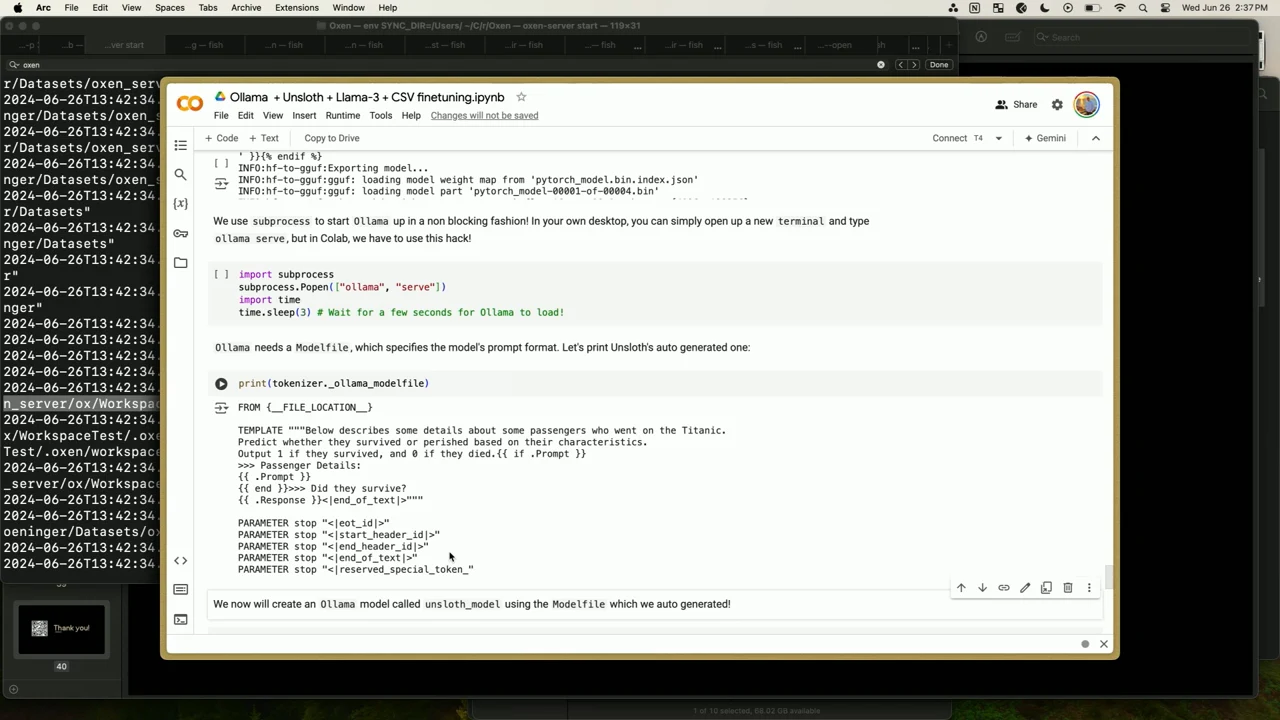Open the terminal icon in left sidebar
This screenshot has width=1280, height=720.
click(180, 619)
